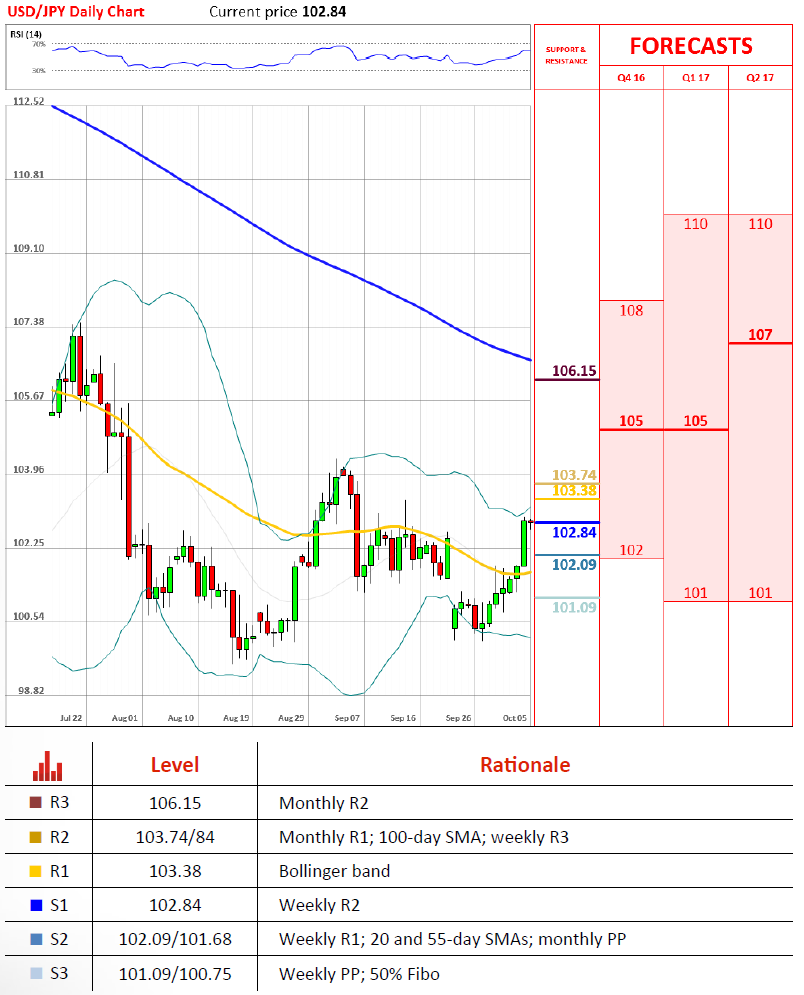
Task: Click the Q1 17 median forecast 105
Action: click(x=695, y=421)
